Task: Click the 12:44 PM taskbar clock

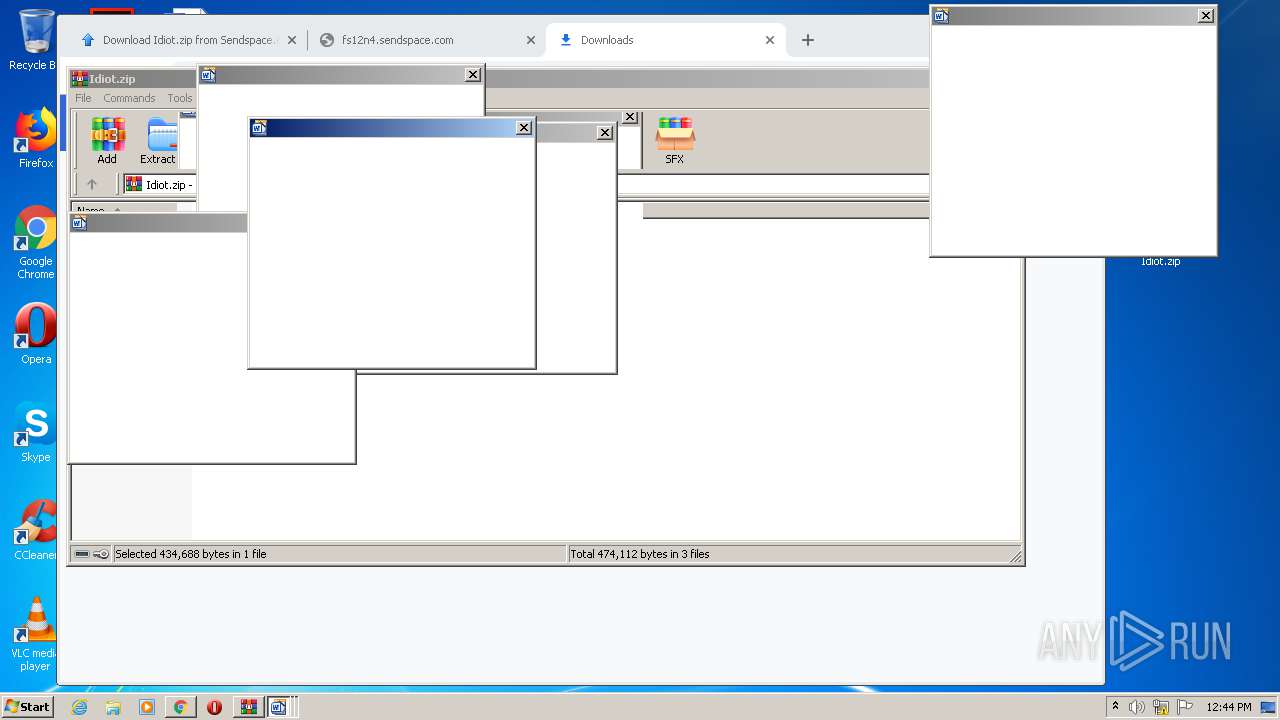Action: pos(1229,707)
